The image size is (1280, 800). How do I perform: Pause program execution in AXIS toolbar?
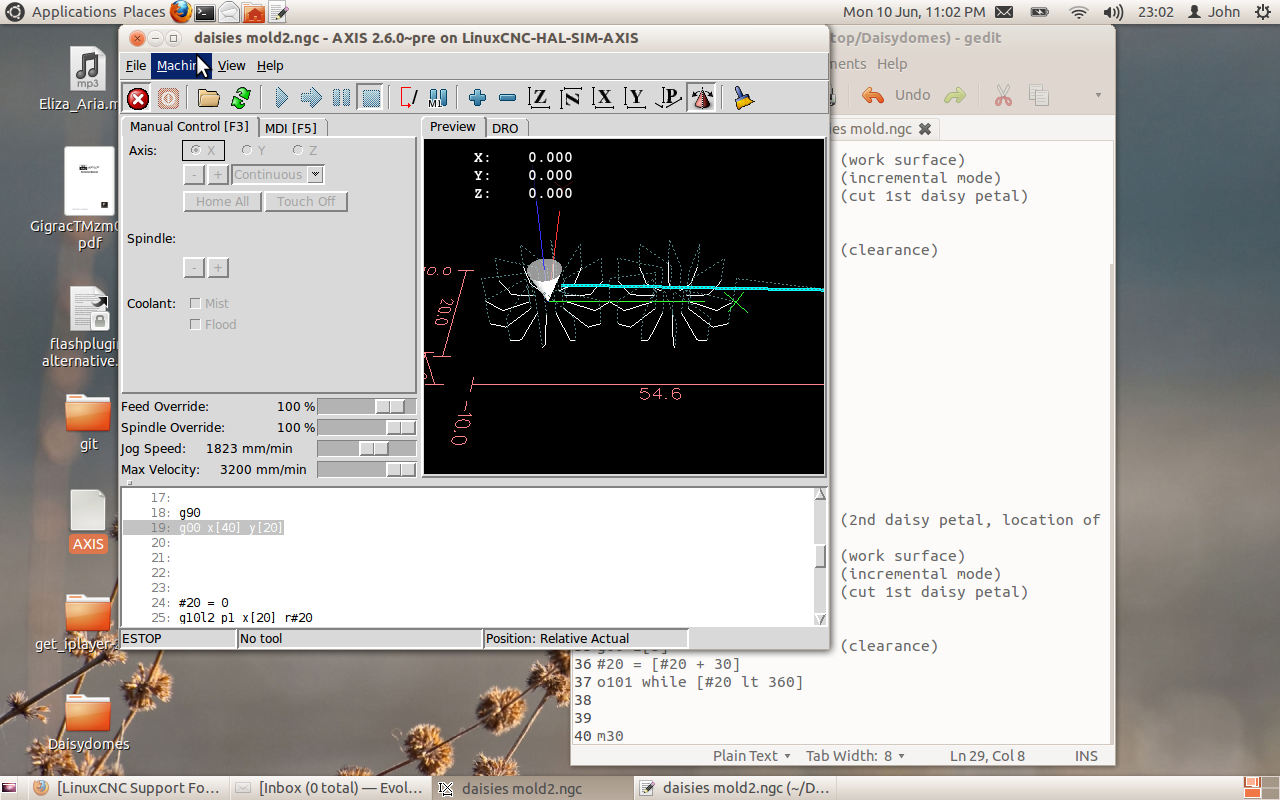(x=341, y=98)
